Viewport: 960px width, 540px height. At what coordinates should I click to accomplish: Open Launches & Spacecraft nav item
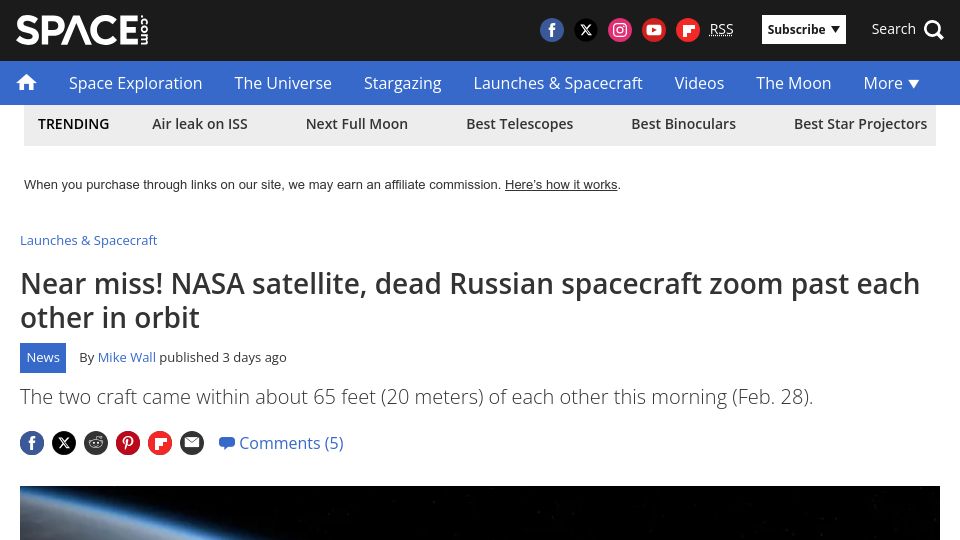point(558,83)
